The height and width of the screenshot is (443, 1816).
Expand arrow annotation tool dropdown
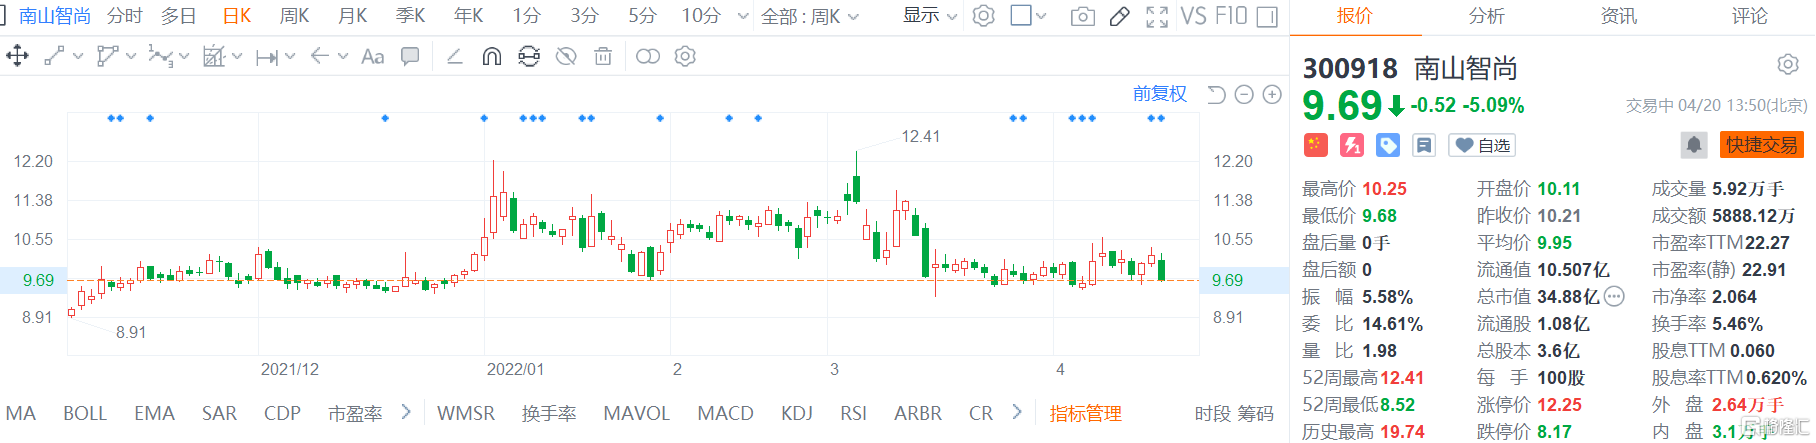[343, 57]
